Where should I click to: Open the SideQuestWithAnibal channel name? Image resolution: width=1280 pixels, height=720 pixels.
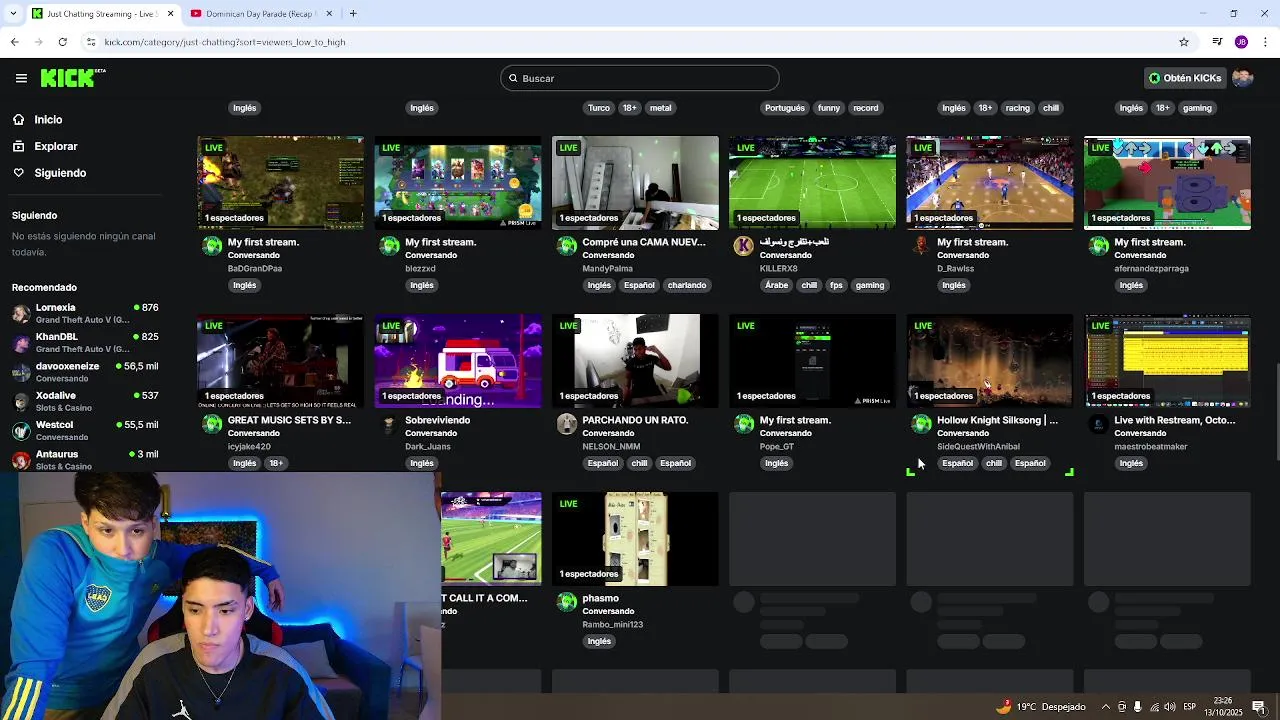978,447
